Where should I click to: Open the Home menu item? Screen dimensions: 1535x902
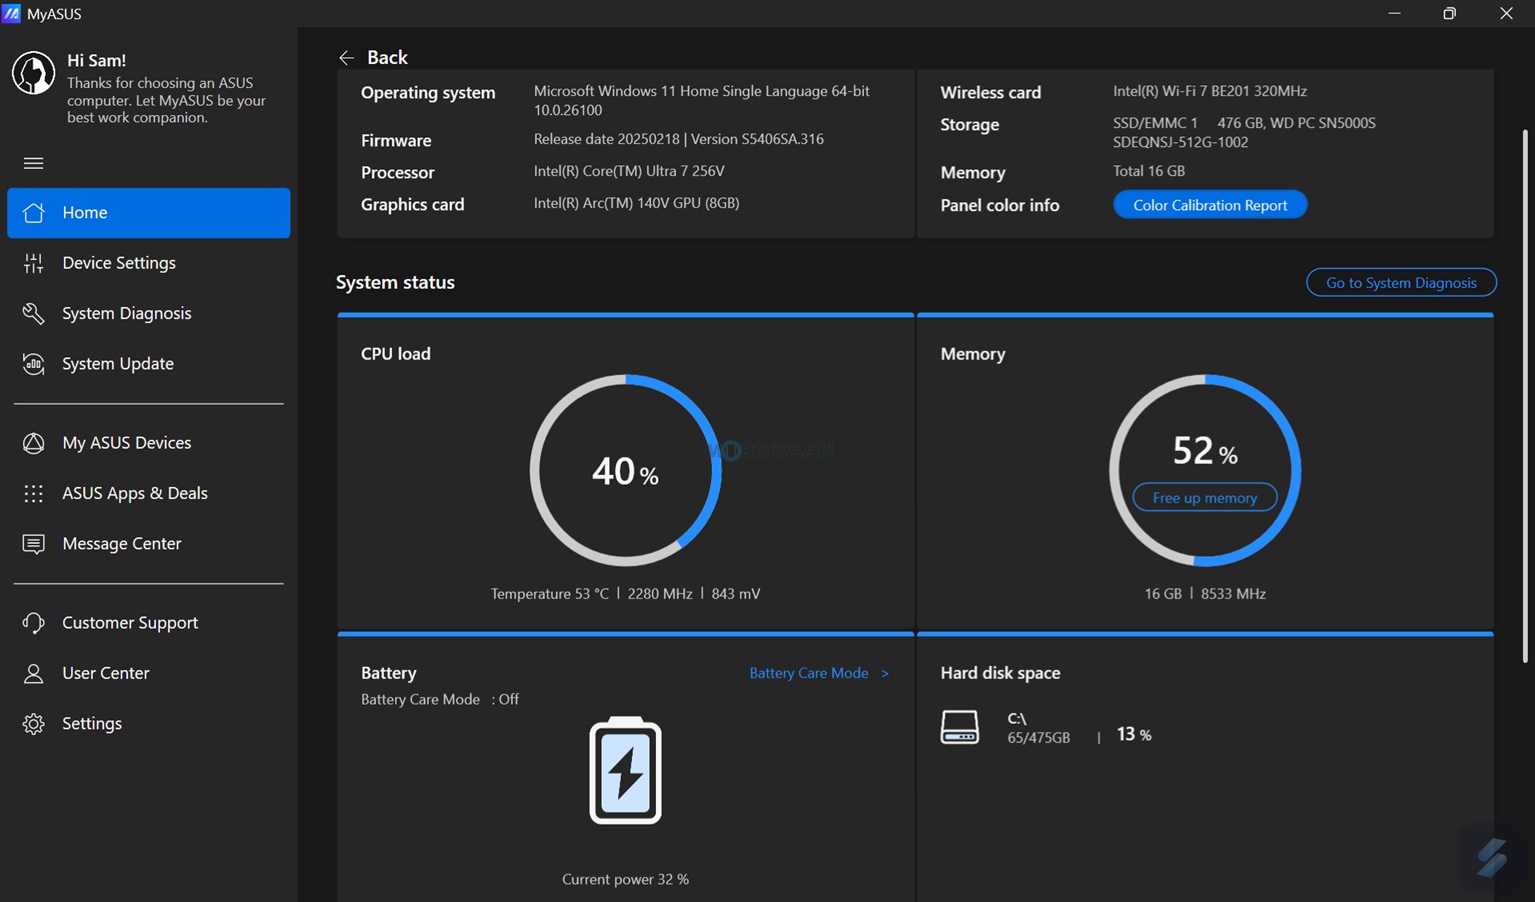pyautogui.click(x=148, y=213)
